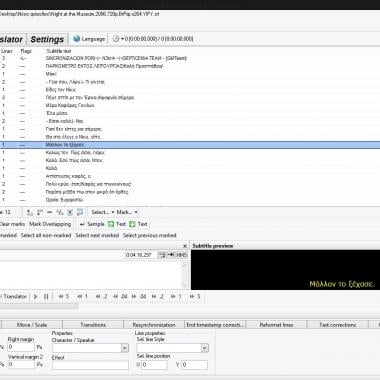Click the video position slider below playback controls
This screenshot has height=380, width=380.
39,306
